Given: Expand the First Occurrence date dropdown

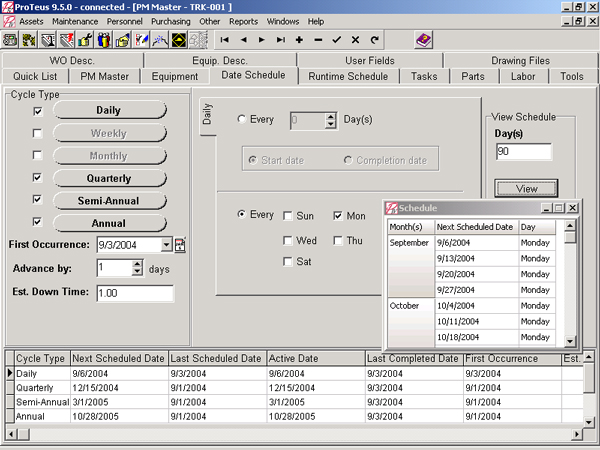Looking at the screenshot, I should coord(166,244).
